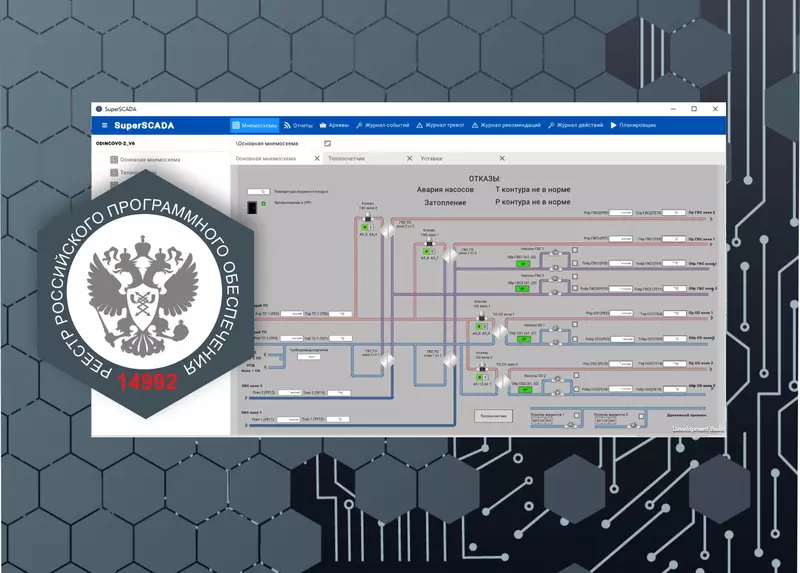Click the pump symbol under Уровень жидкости 2

[x=633, y=425]
